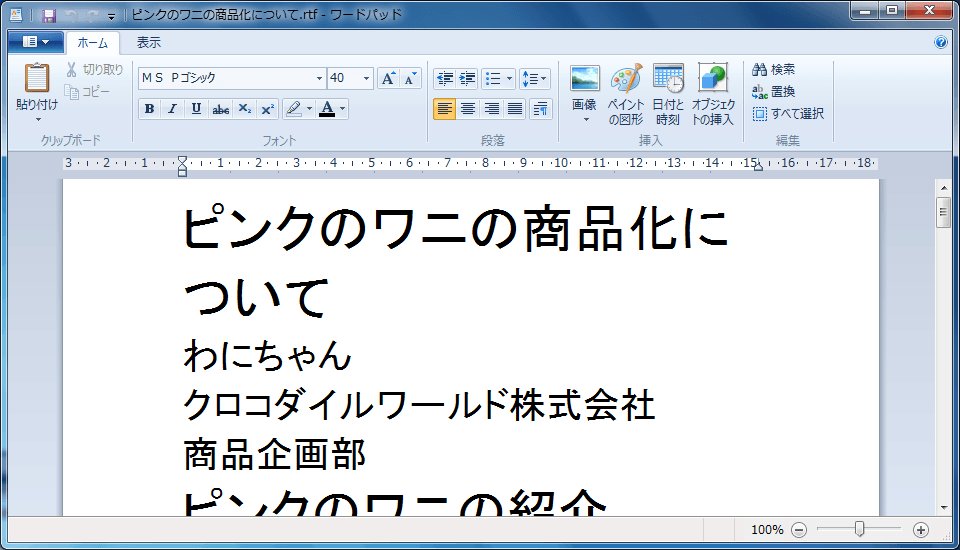
Task: Toggle Bold formatting
Action: click(x=149, y=109)
